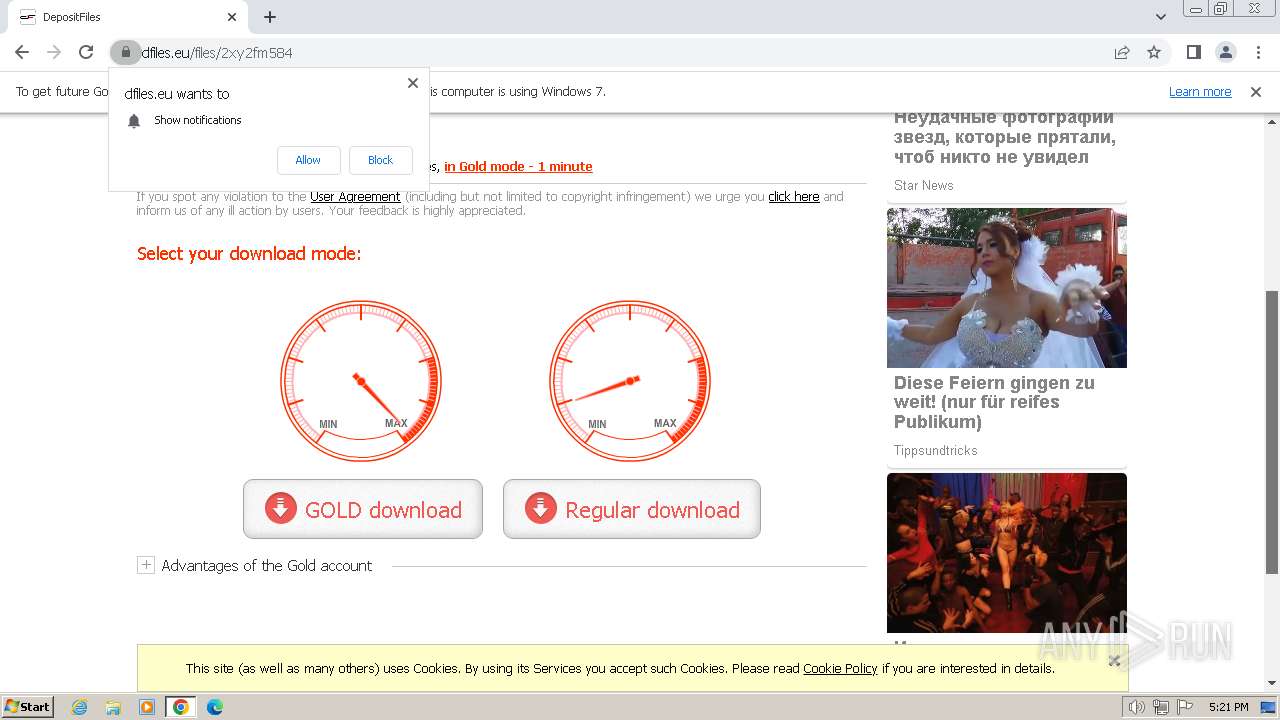The width and height of the screenshot is (1280, 720).
Task: Bookmark this page with the star
Action: point(1154,52)
